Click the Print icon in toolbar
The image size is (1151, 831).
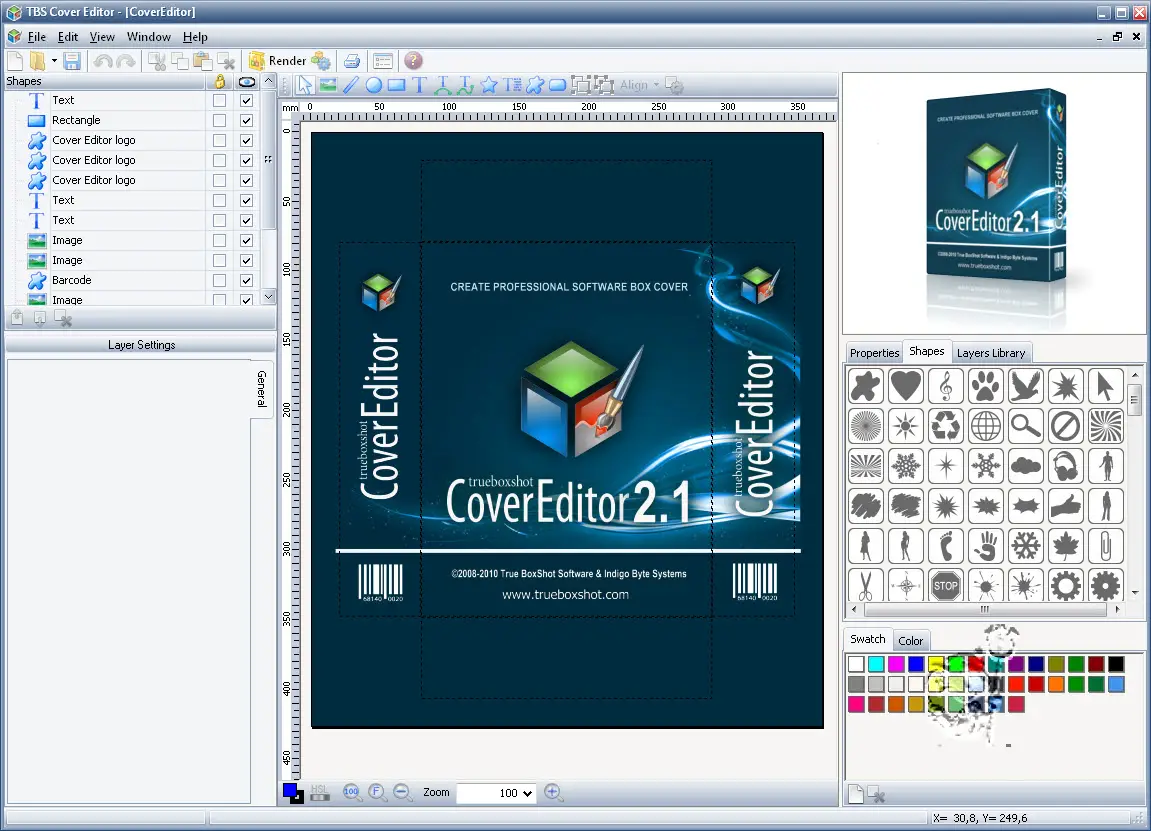coord(352,61)
